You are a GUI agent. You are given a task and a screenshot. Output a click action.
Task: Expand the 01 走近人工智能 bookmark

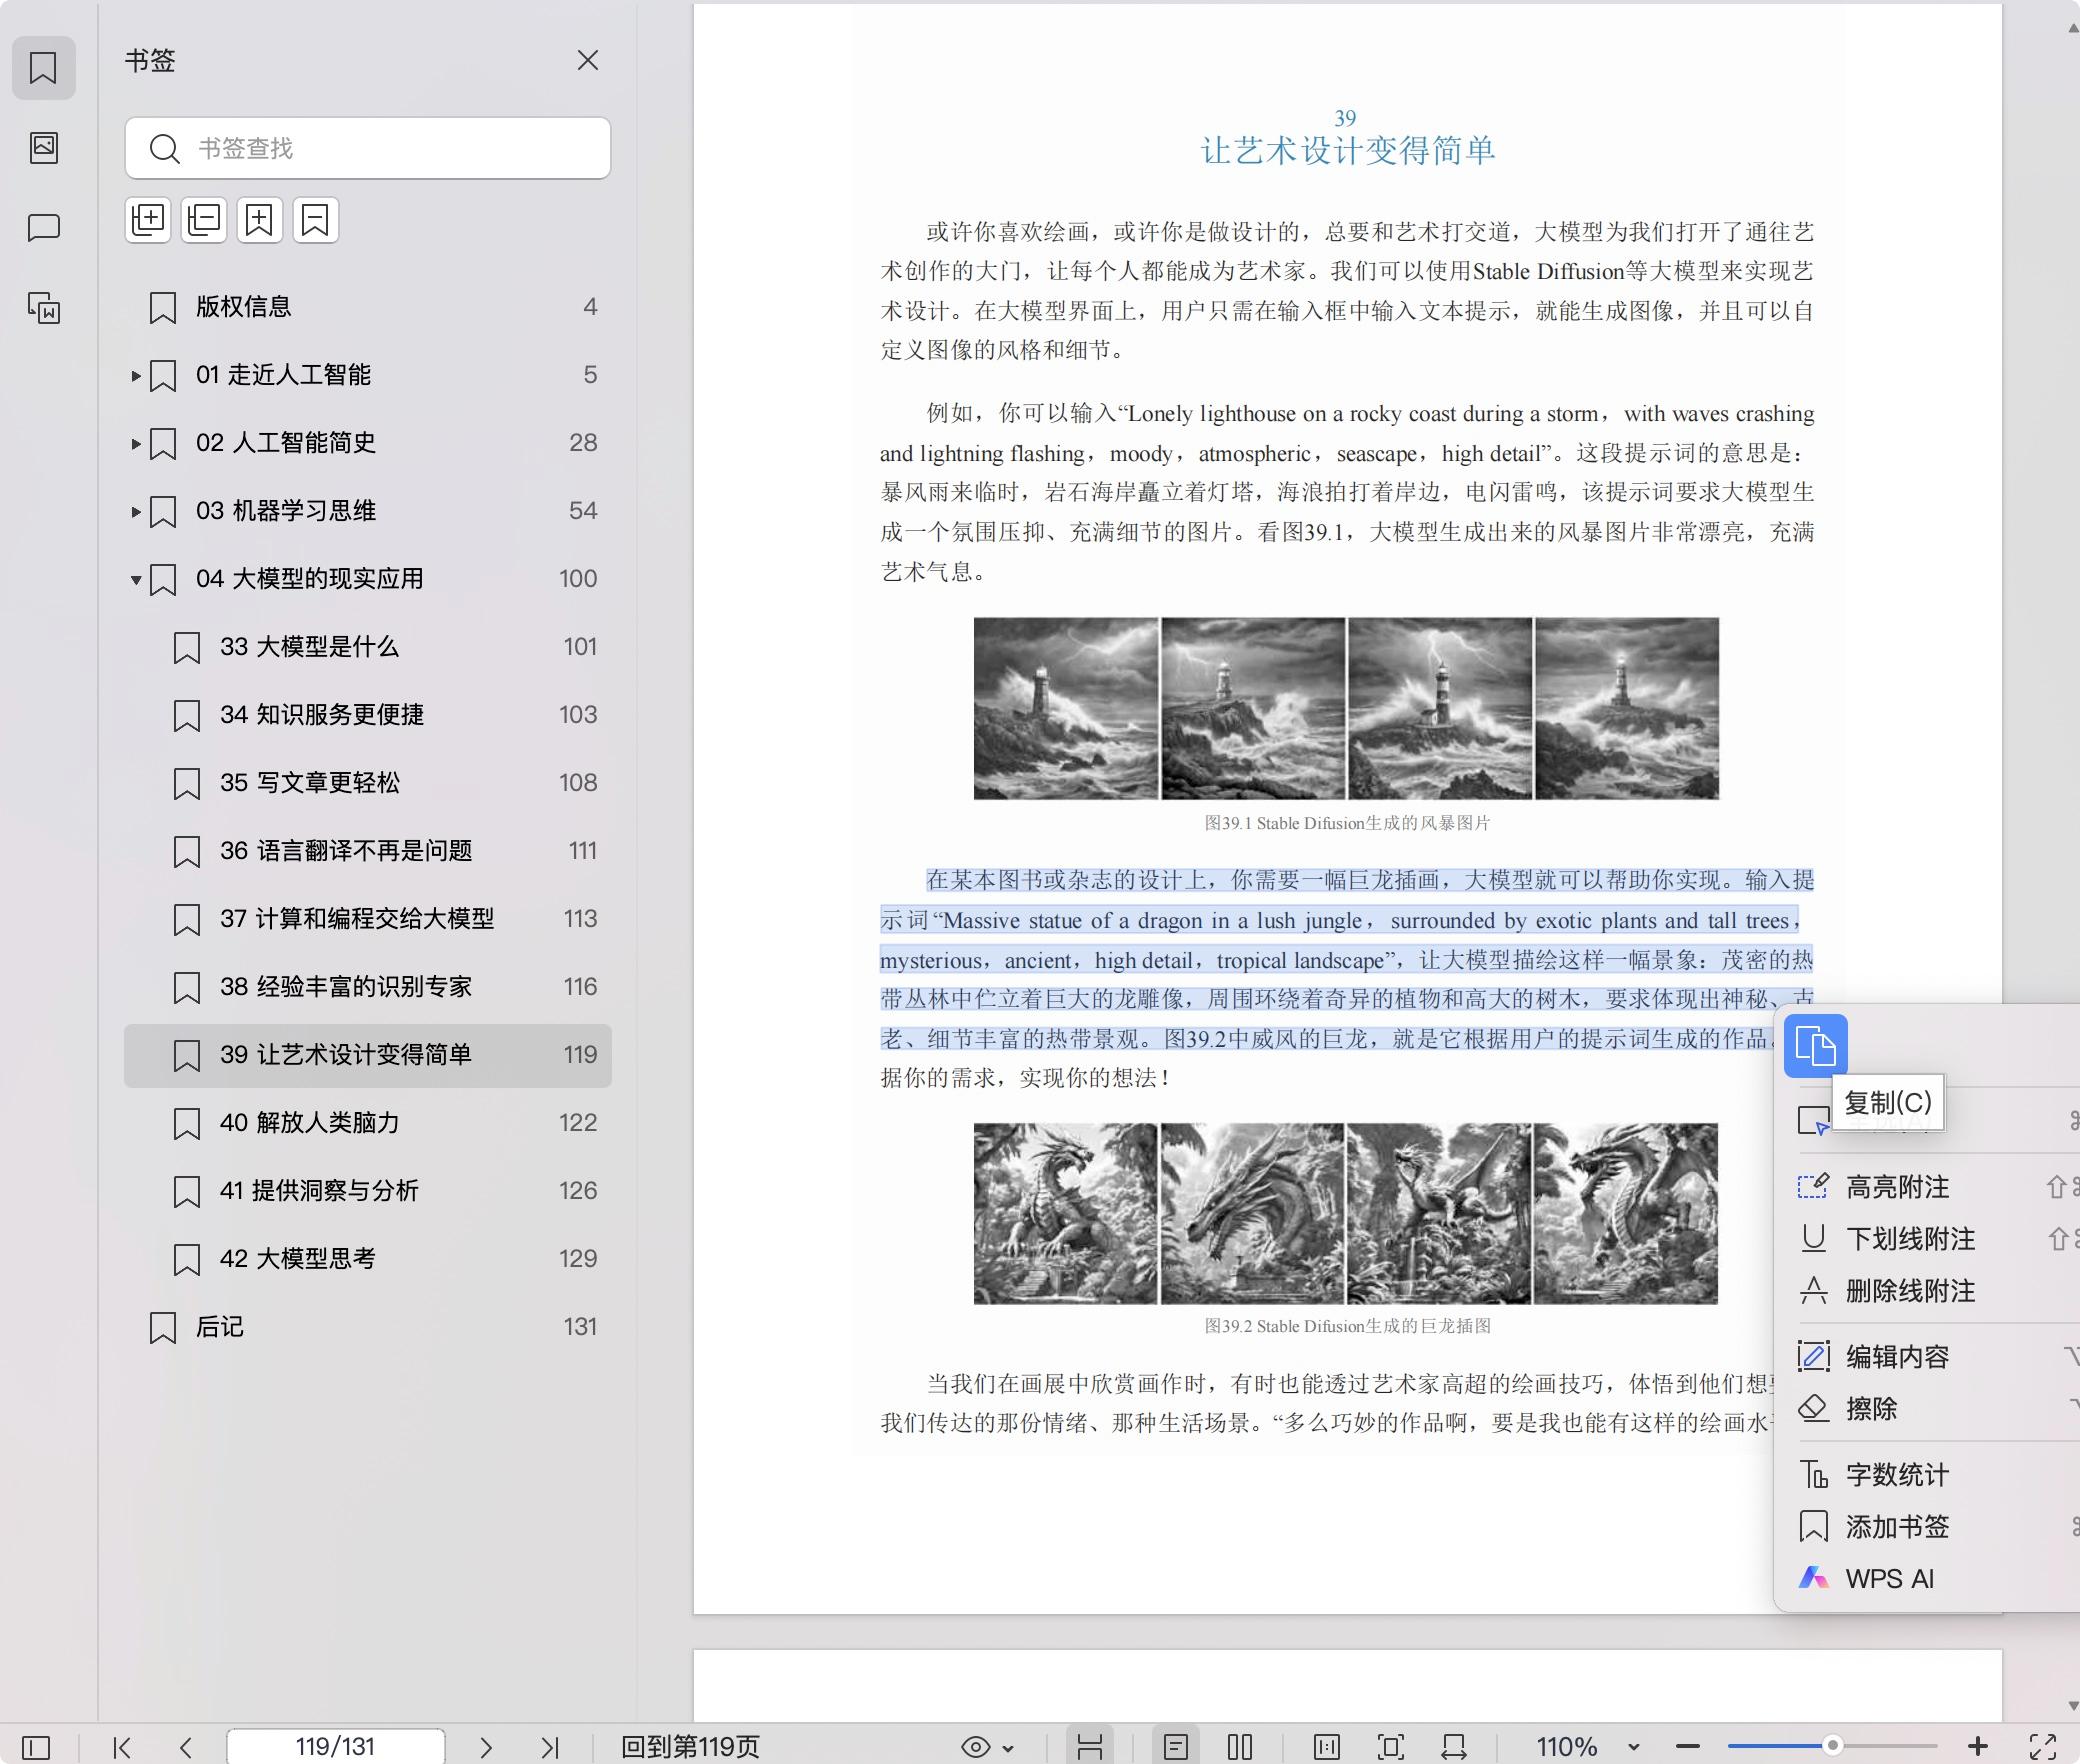click(136, 376)
